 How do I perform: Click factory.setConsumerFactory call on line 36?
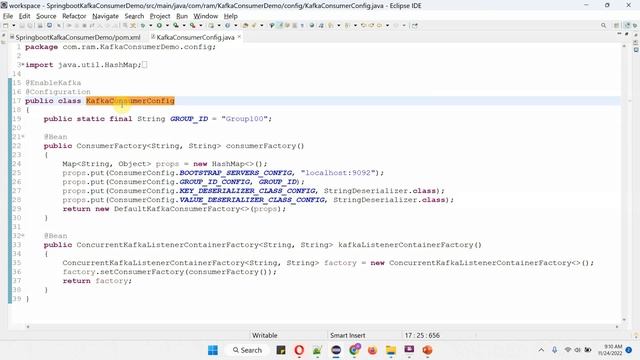tap(169, 272)
